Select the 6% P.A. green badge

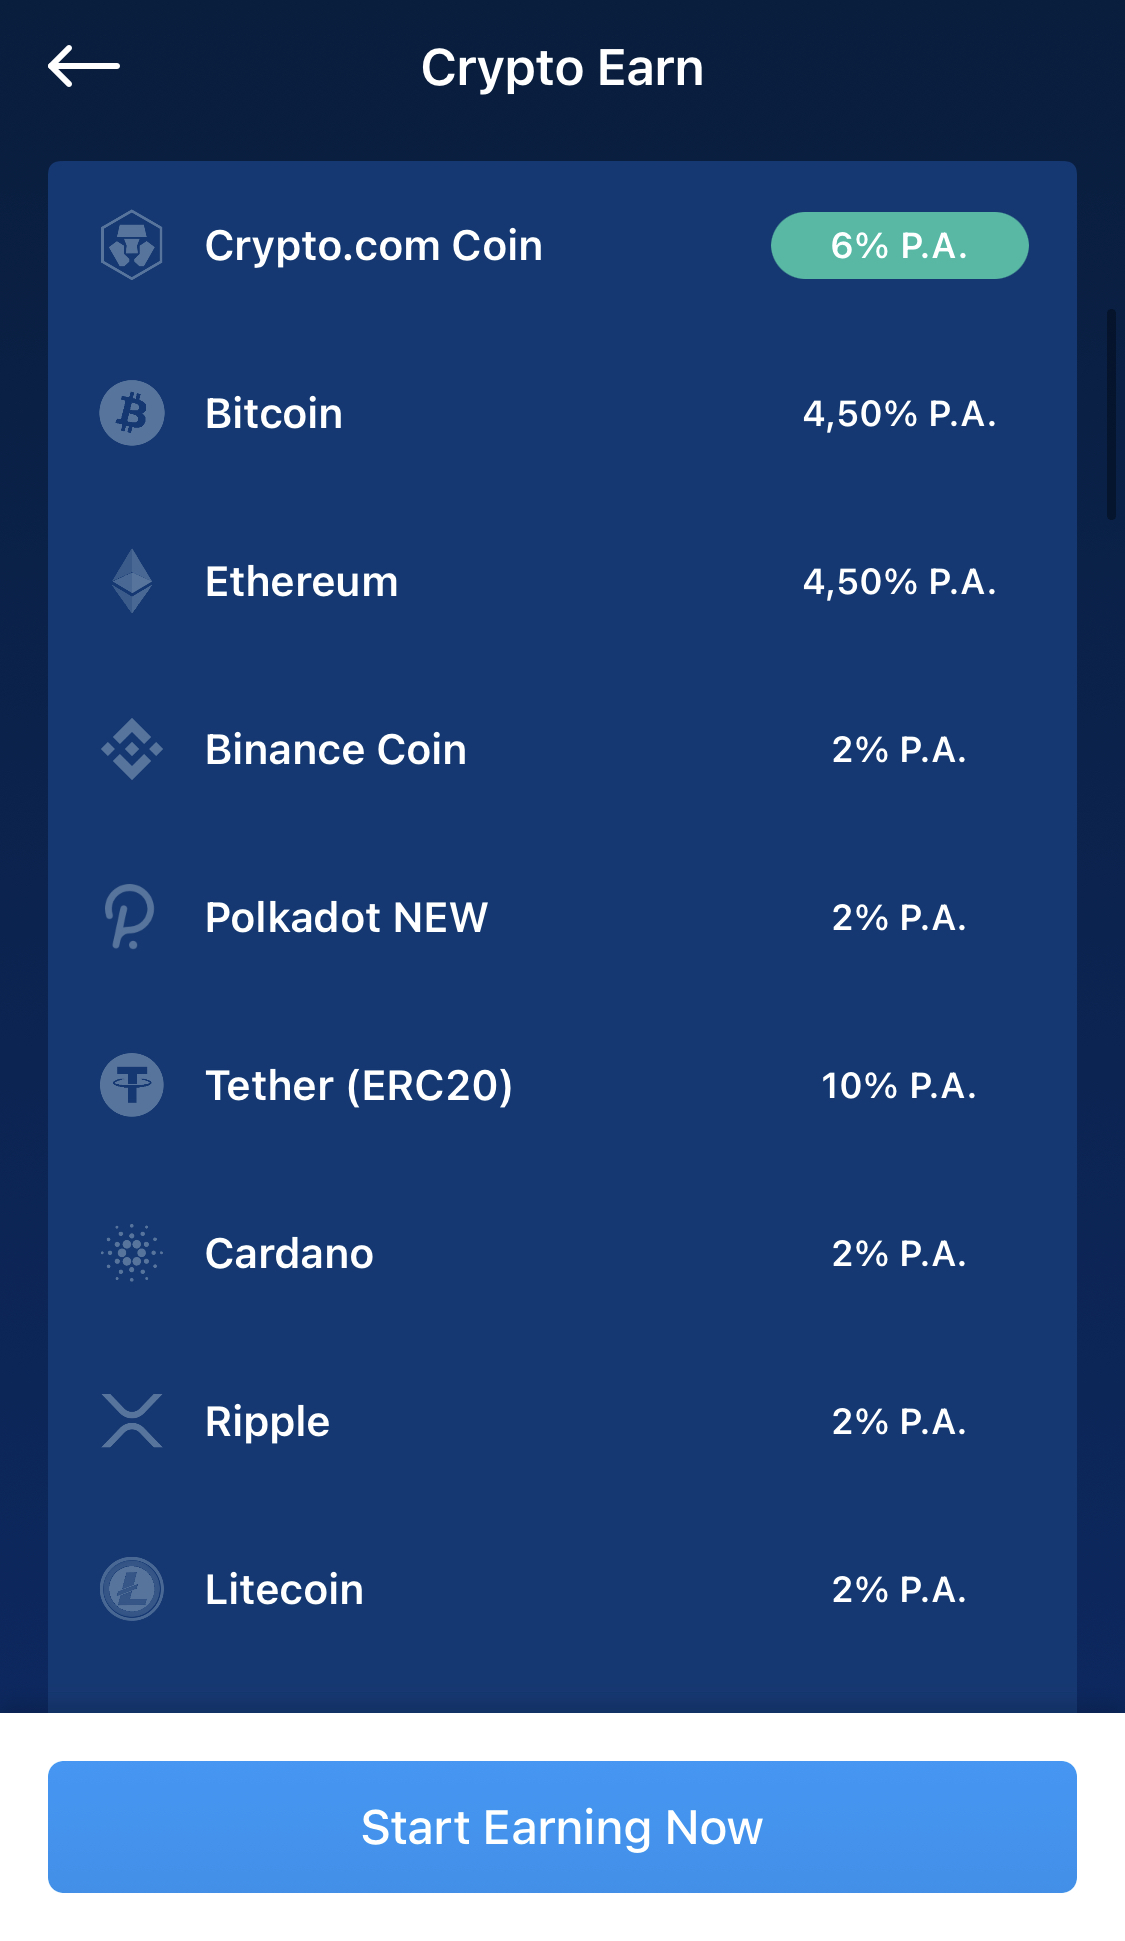900,245
